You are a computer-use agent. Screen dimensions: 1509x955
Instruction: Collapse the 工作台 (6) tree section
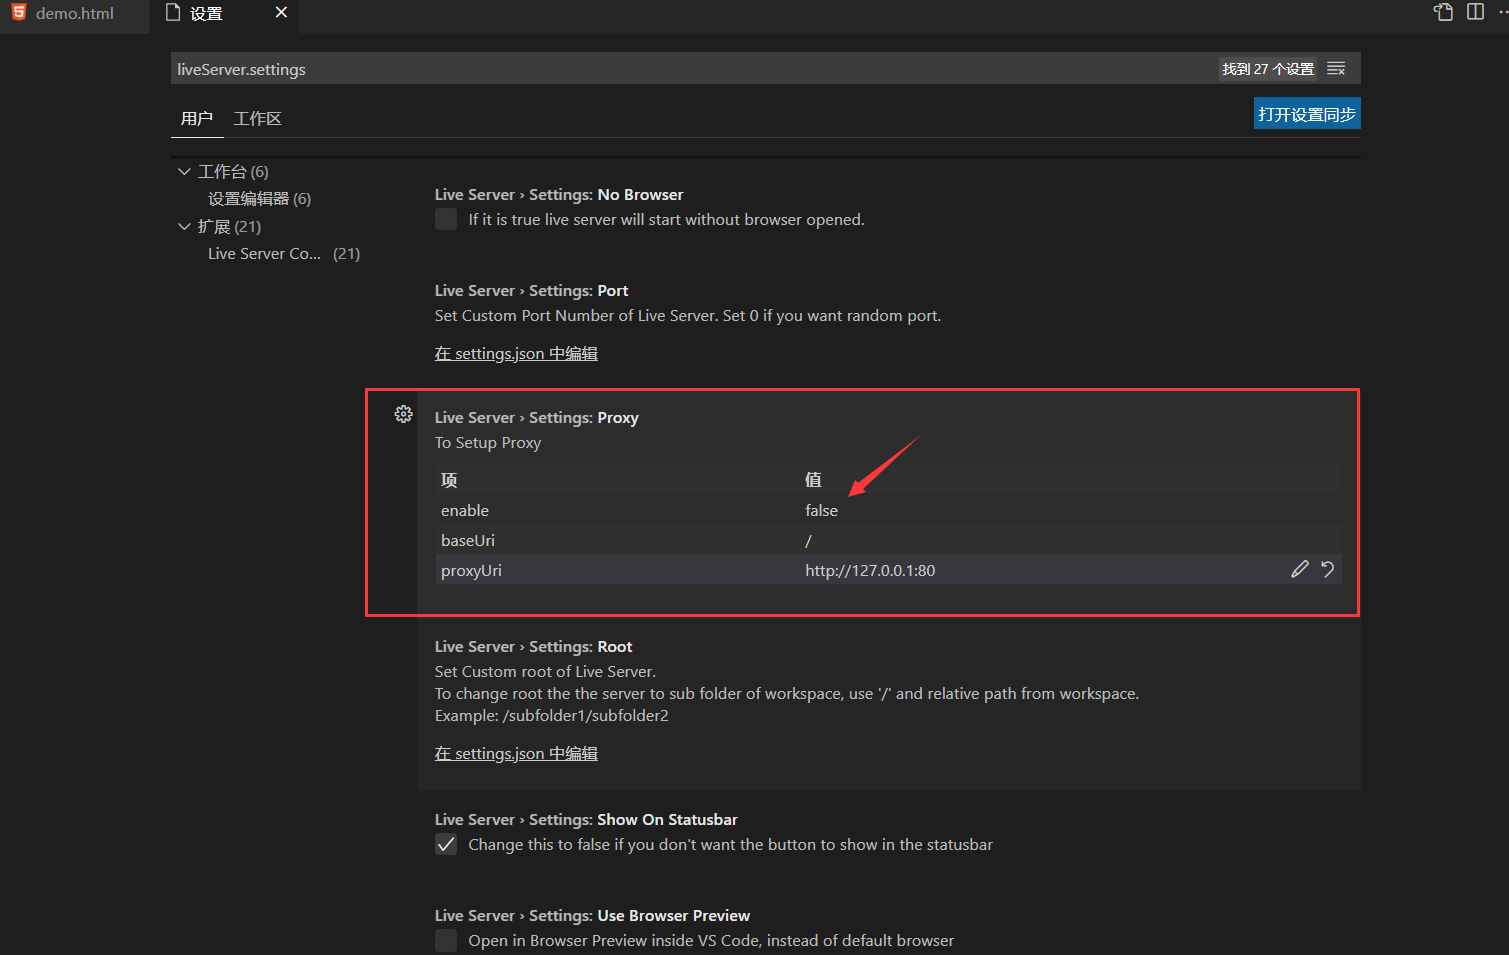[184, 172]
